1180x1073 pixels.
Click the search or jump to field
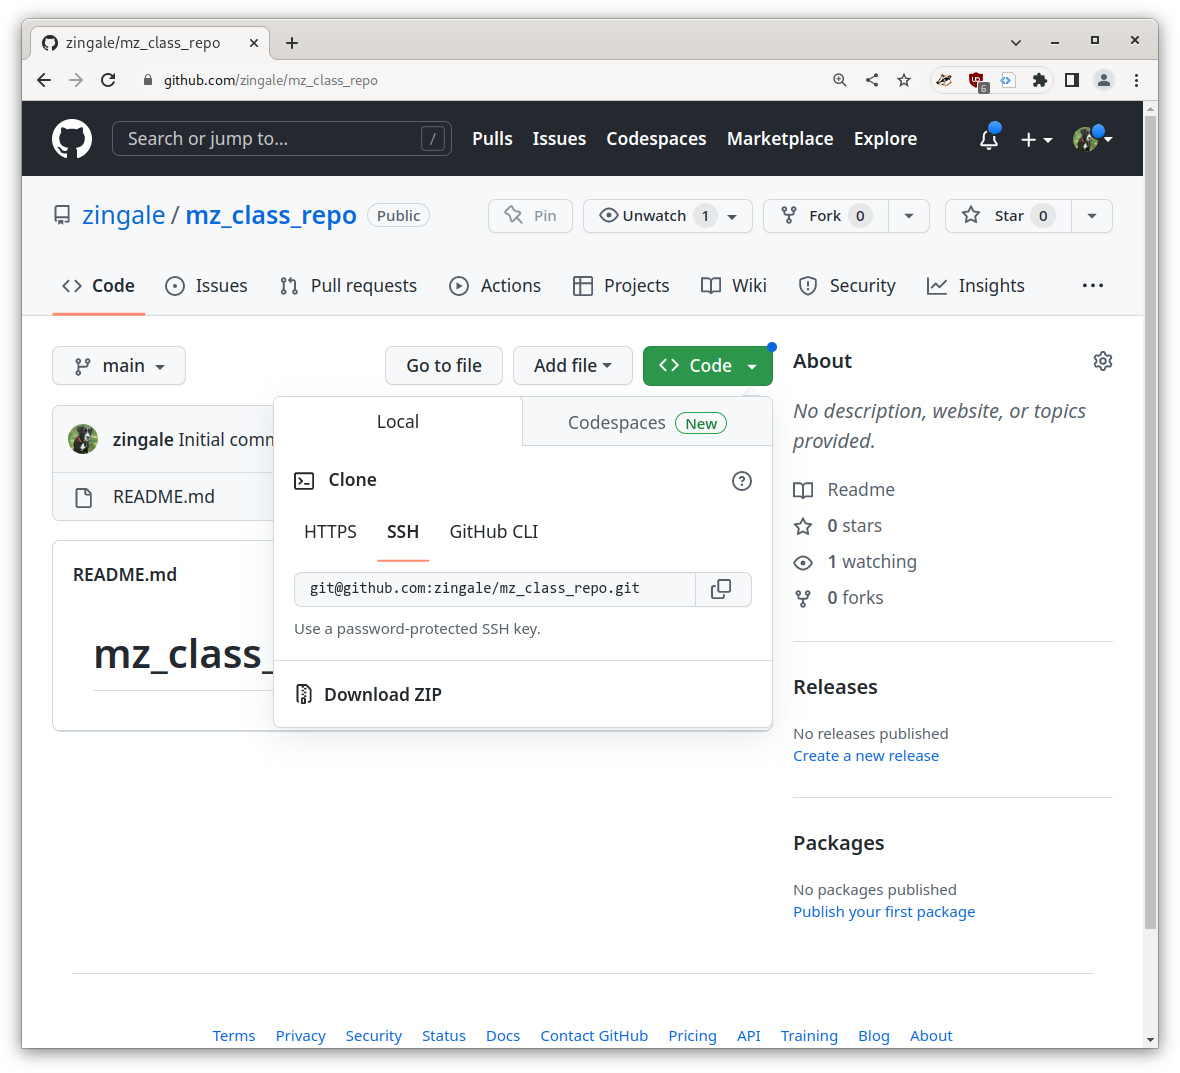point(281,139)
